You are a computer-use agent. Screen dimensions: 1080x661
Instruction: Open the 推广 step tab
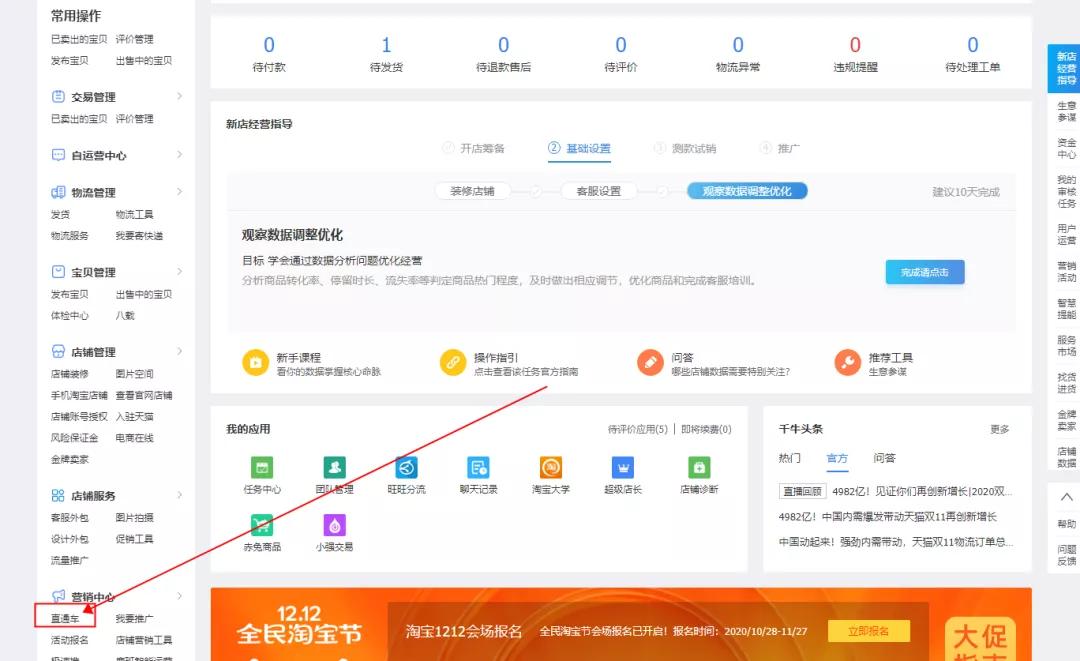click(780, 148)
